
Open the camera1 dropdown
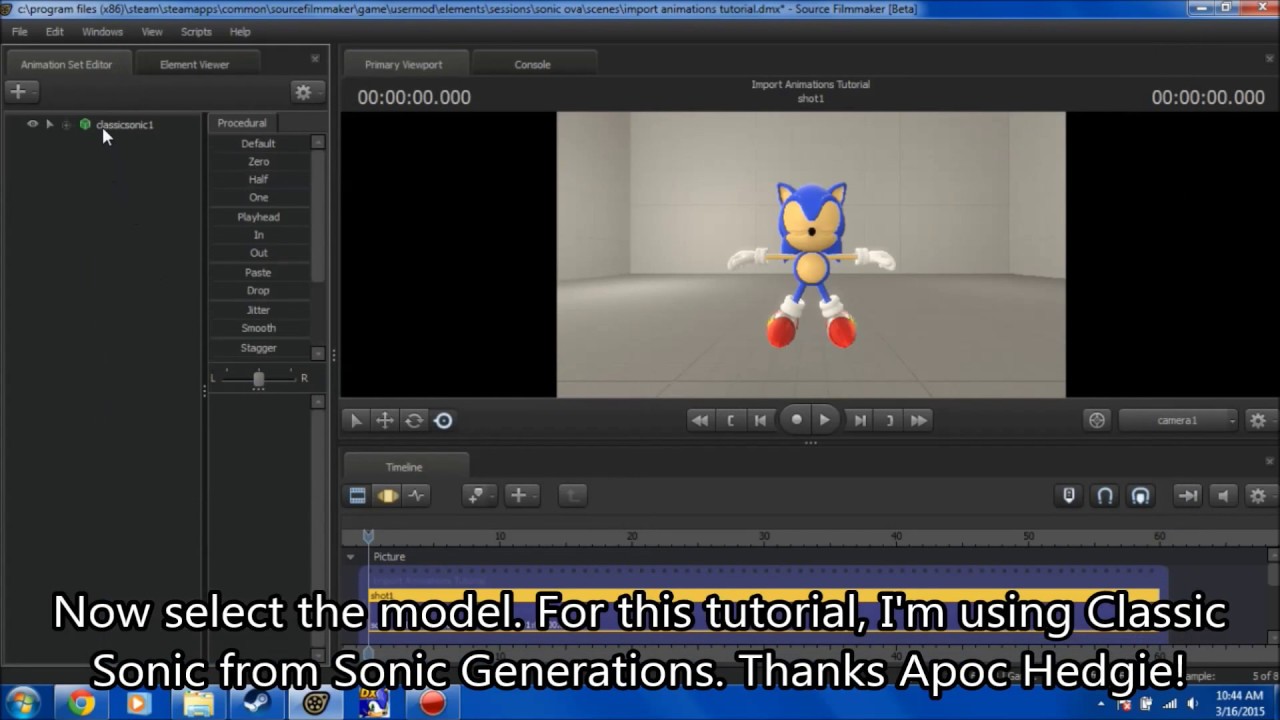pos(1178,421)
